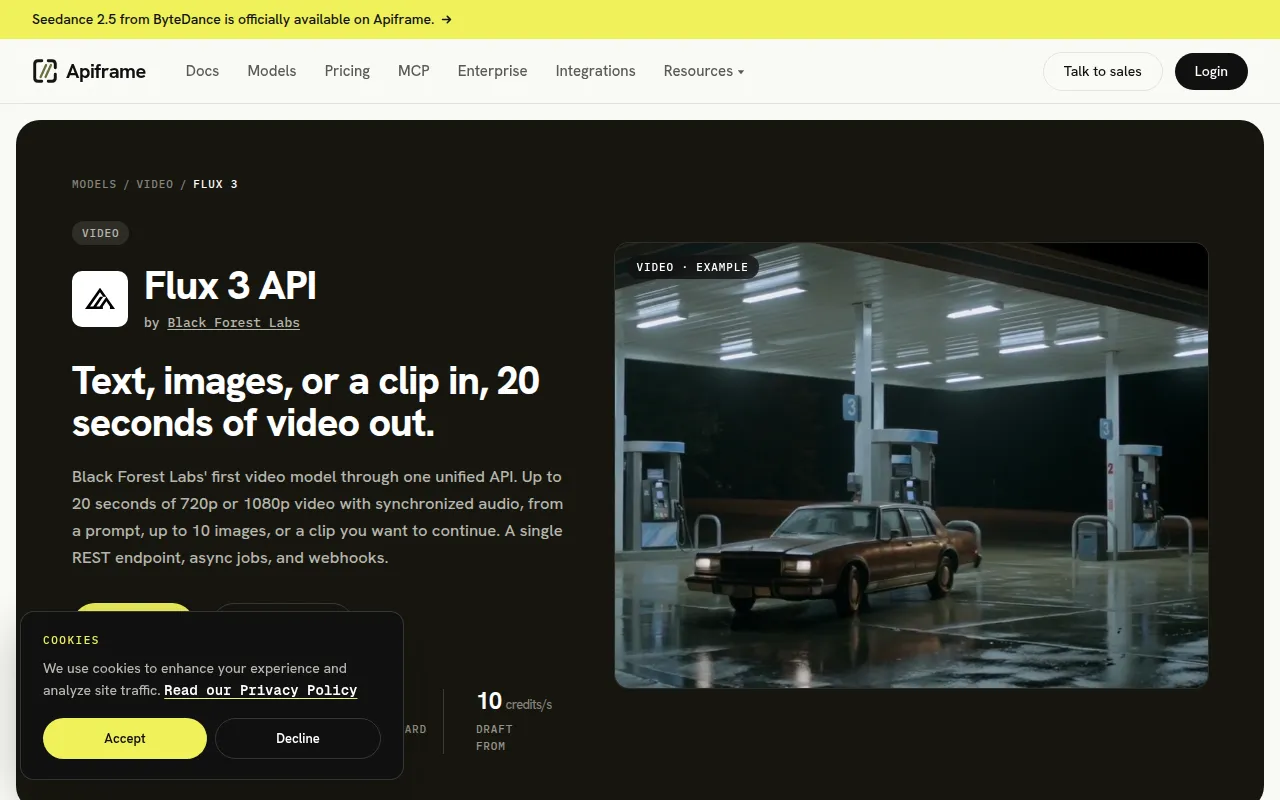Image resolution: width=1280 pixels, height=800 pixels.
Task: Expand the Resources dropdown
Action: [704, 71]
